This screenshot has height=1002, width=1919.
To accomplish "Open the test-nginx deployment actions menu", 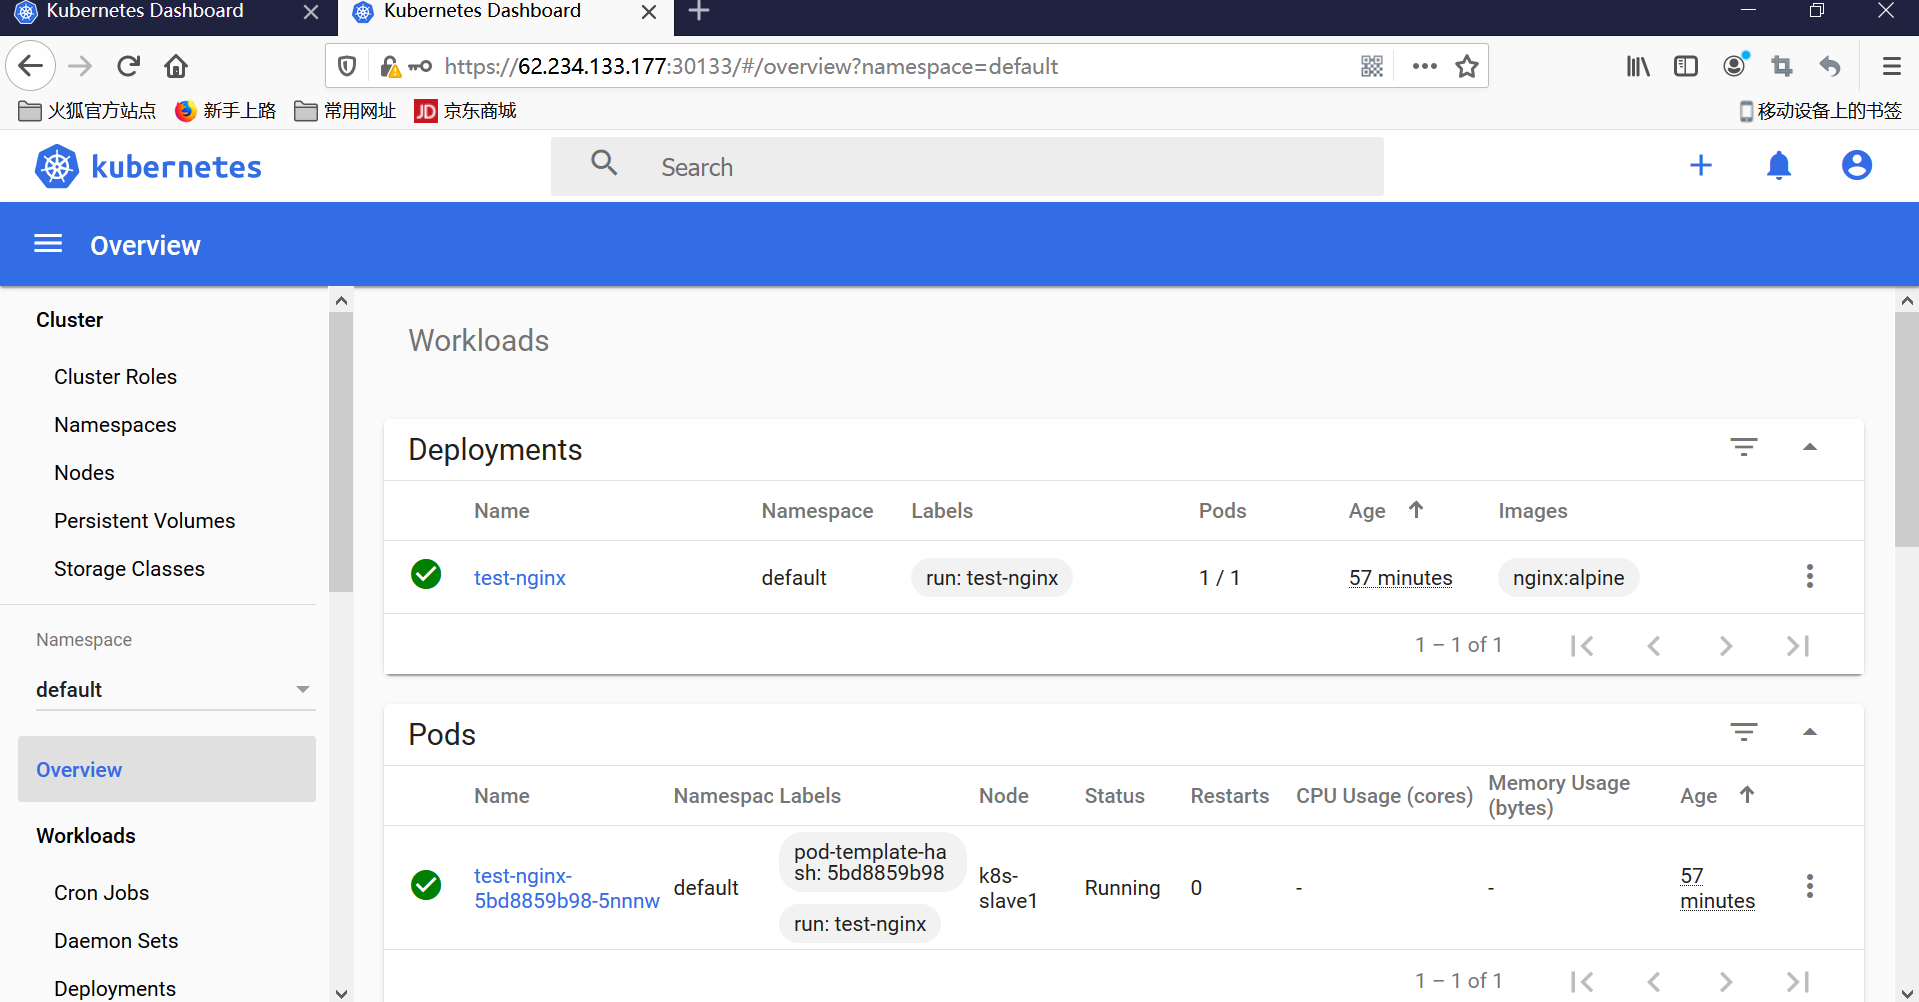I will (x=1809, y=576).
